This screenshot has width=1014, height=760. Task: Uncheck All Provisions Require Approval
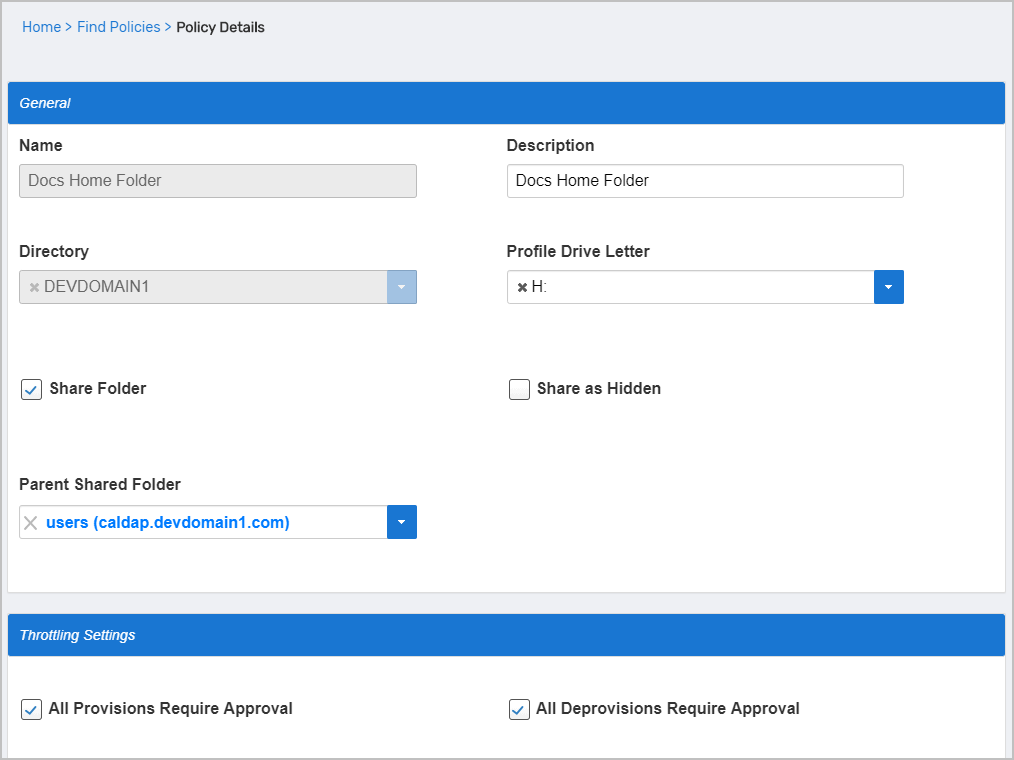point(31,709)
